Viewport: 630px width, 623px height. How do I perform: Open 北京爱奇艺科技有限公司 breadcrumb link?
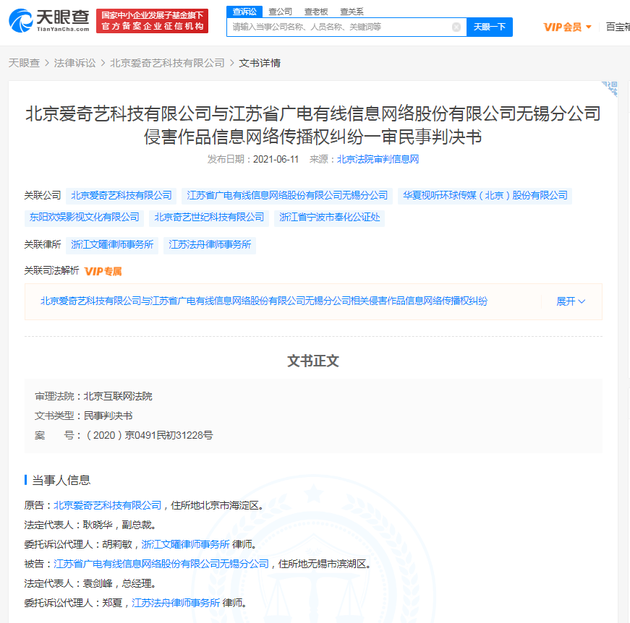tap(167, 63)
